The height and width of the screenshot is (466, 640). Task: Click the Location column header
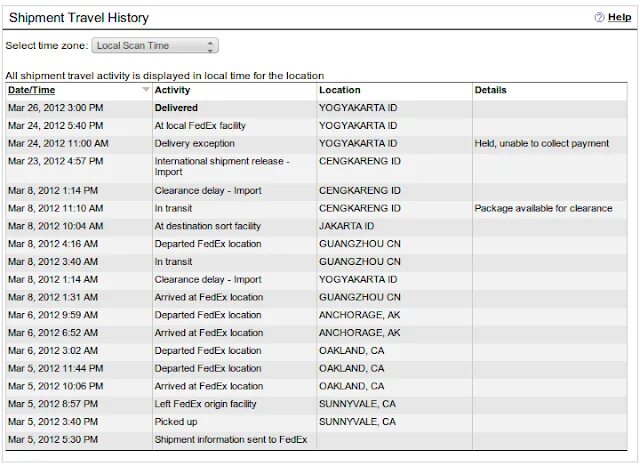pos(340,90)
